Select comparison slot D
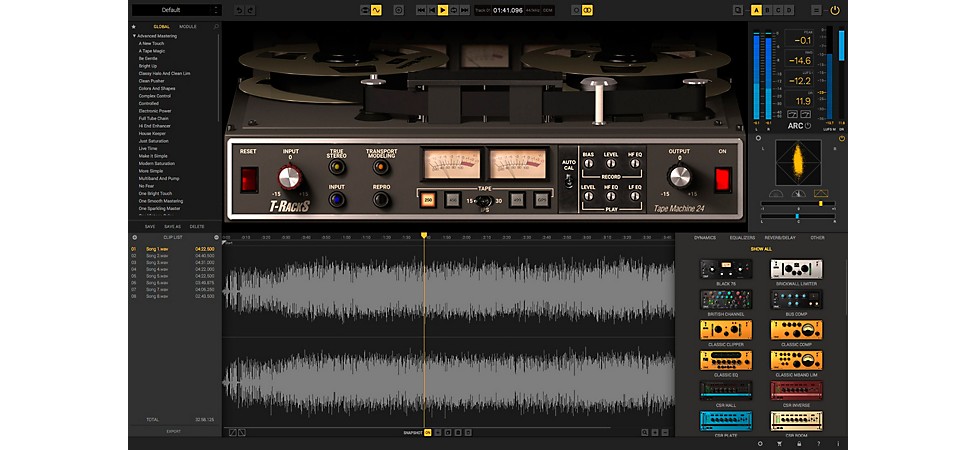 coord(789,10)
